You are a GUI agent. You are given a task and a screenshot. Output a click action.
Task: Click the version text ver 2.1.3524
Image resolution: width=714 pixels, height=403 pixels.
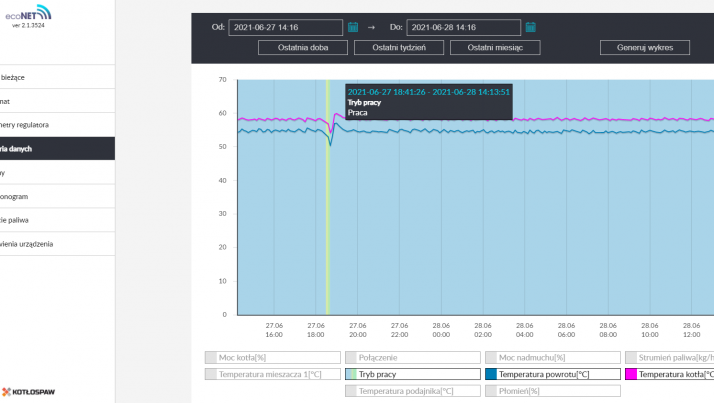click(x=28, y=26)
